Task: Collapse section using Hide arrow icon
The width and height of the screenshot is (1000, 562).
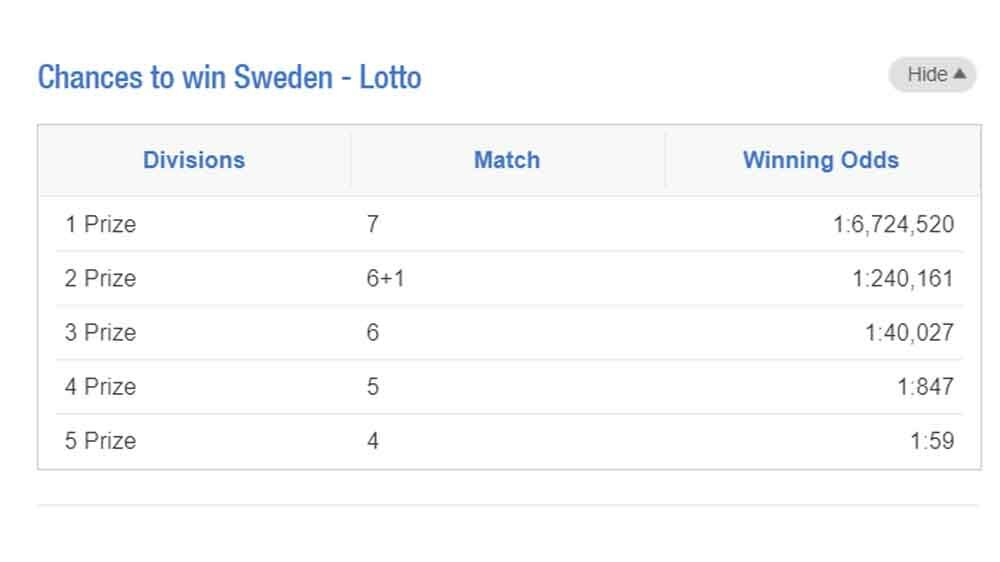Action: click(x=959, y=75)
